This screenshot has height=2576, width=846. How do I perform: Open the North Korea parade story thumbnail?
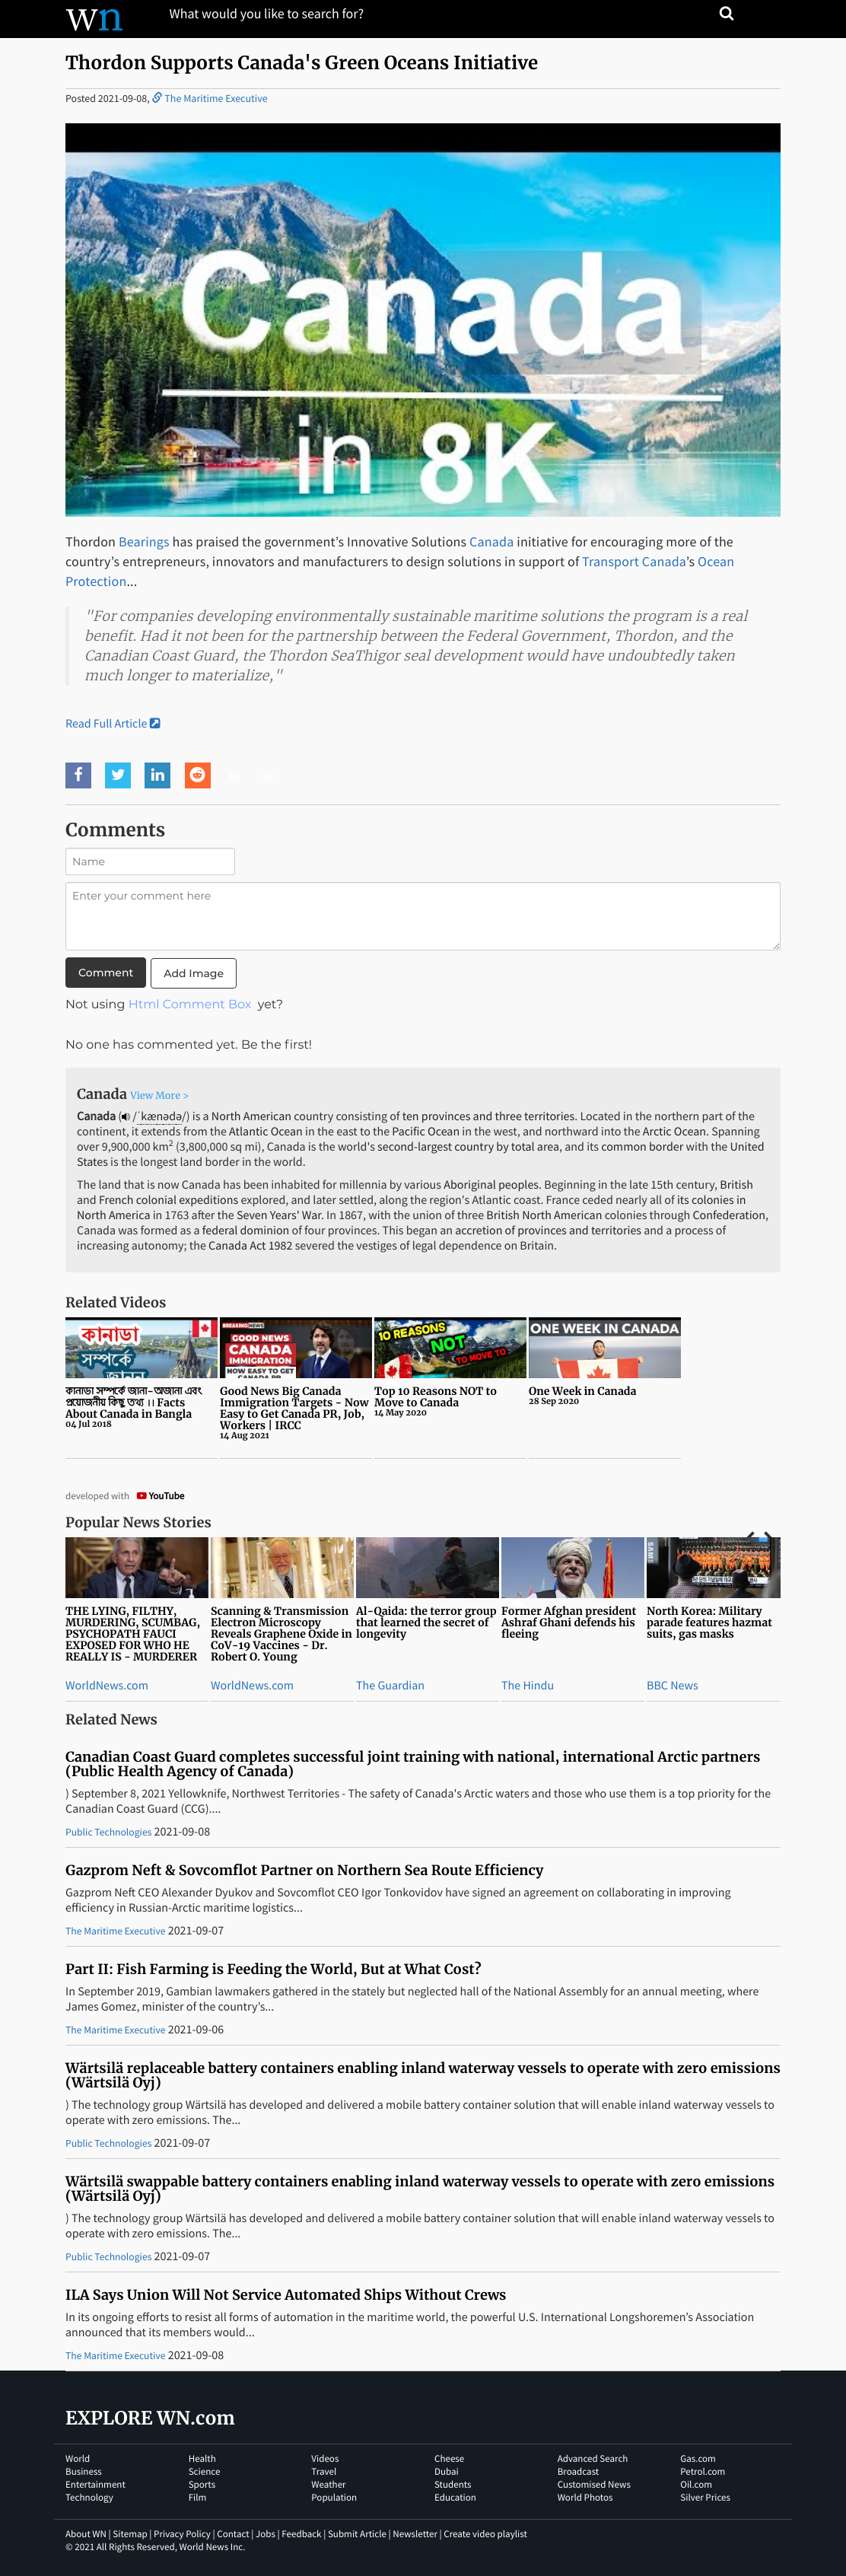coord(713,1567)
